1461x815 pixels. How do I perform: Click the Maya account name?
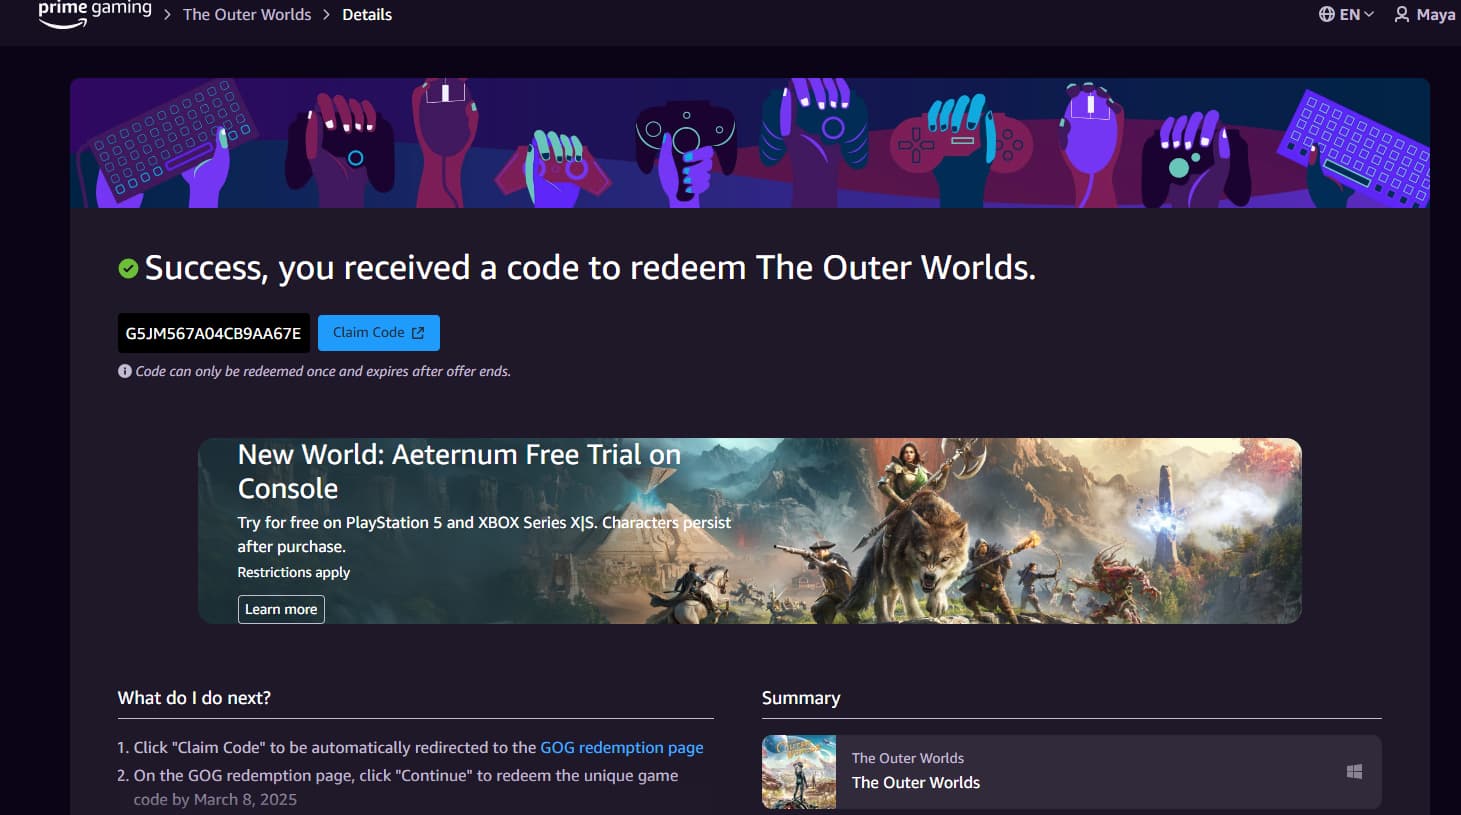click(x=1436, y=14)
